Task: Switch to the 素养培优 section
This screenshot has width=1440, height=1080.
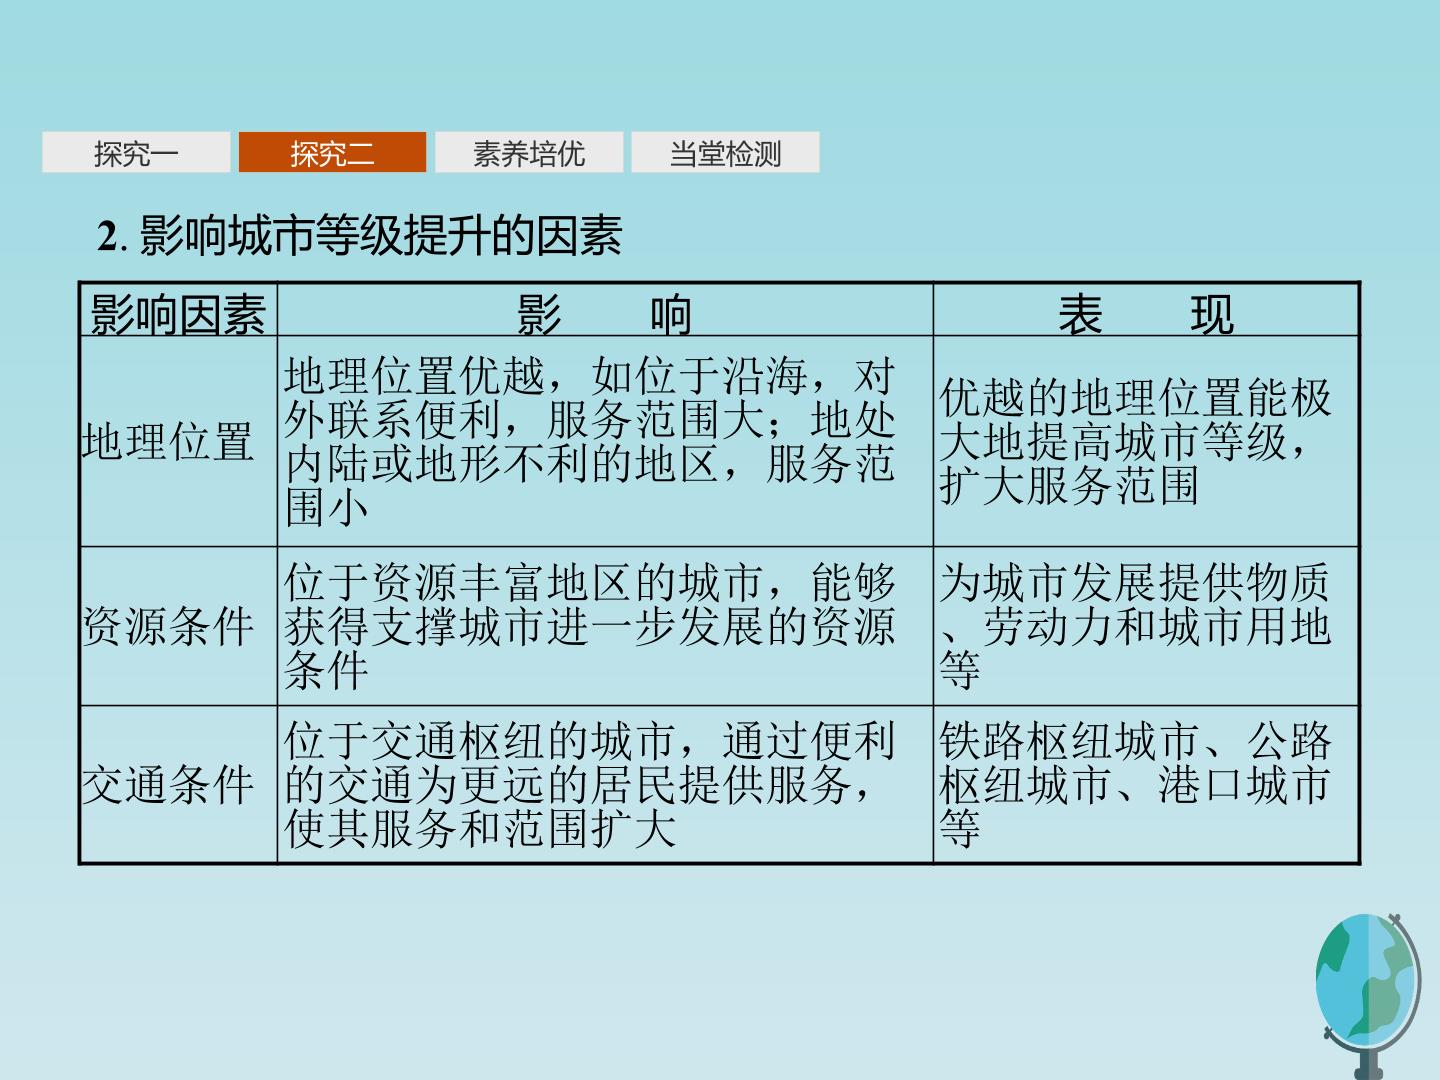Action: coord(529,153)
